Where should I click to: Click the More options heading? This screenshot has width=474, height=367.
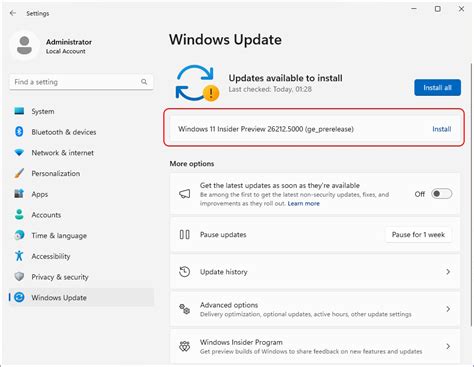click(192, 164)
